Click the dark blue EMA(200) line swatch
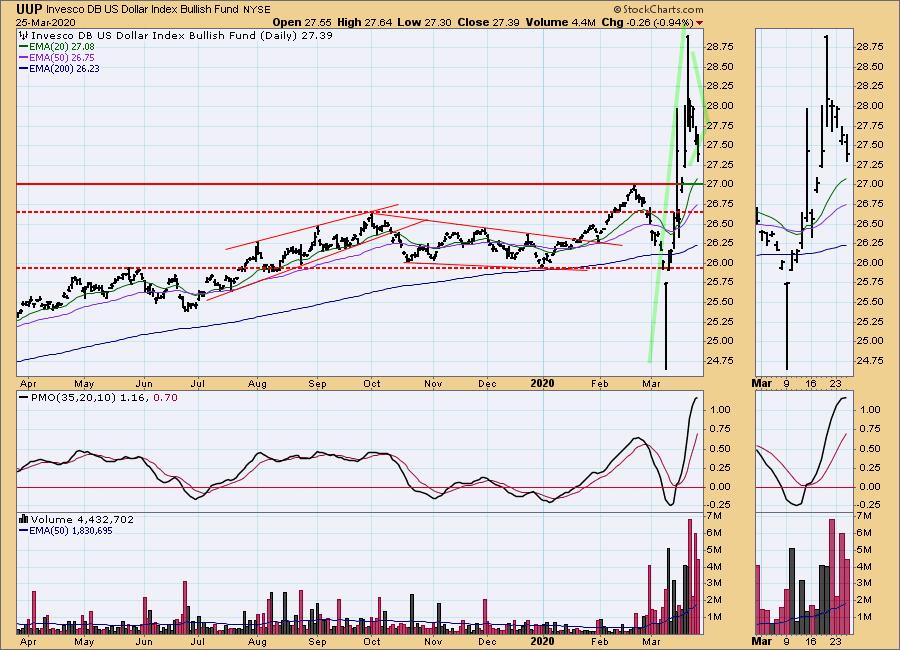 (24, 68)
